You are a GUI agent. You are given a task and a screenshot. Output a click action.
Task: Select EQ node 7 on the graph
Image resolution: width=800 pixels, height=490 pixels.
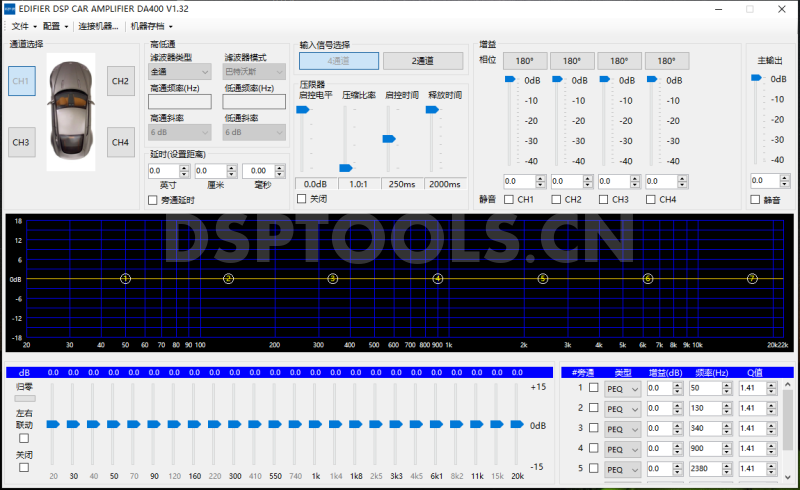tap(753, 279)
